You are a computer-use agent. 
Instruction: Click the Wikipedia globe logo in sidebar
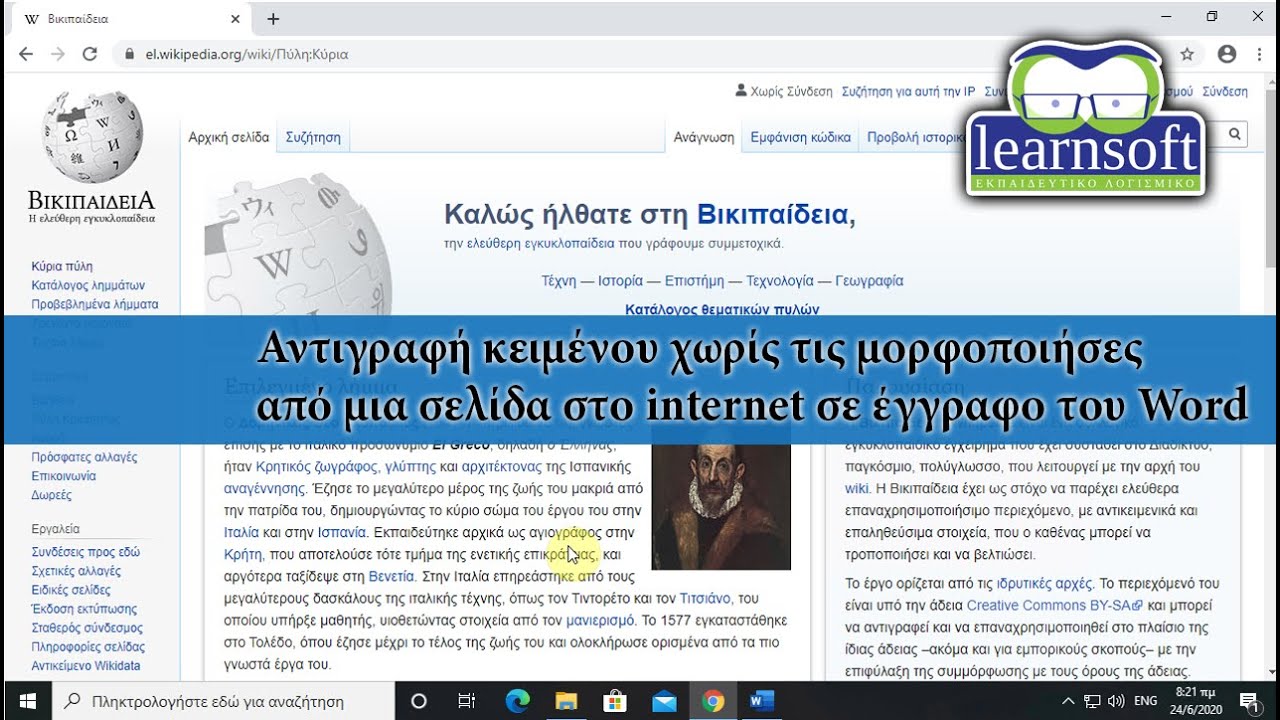click(x=92, y=135)
